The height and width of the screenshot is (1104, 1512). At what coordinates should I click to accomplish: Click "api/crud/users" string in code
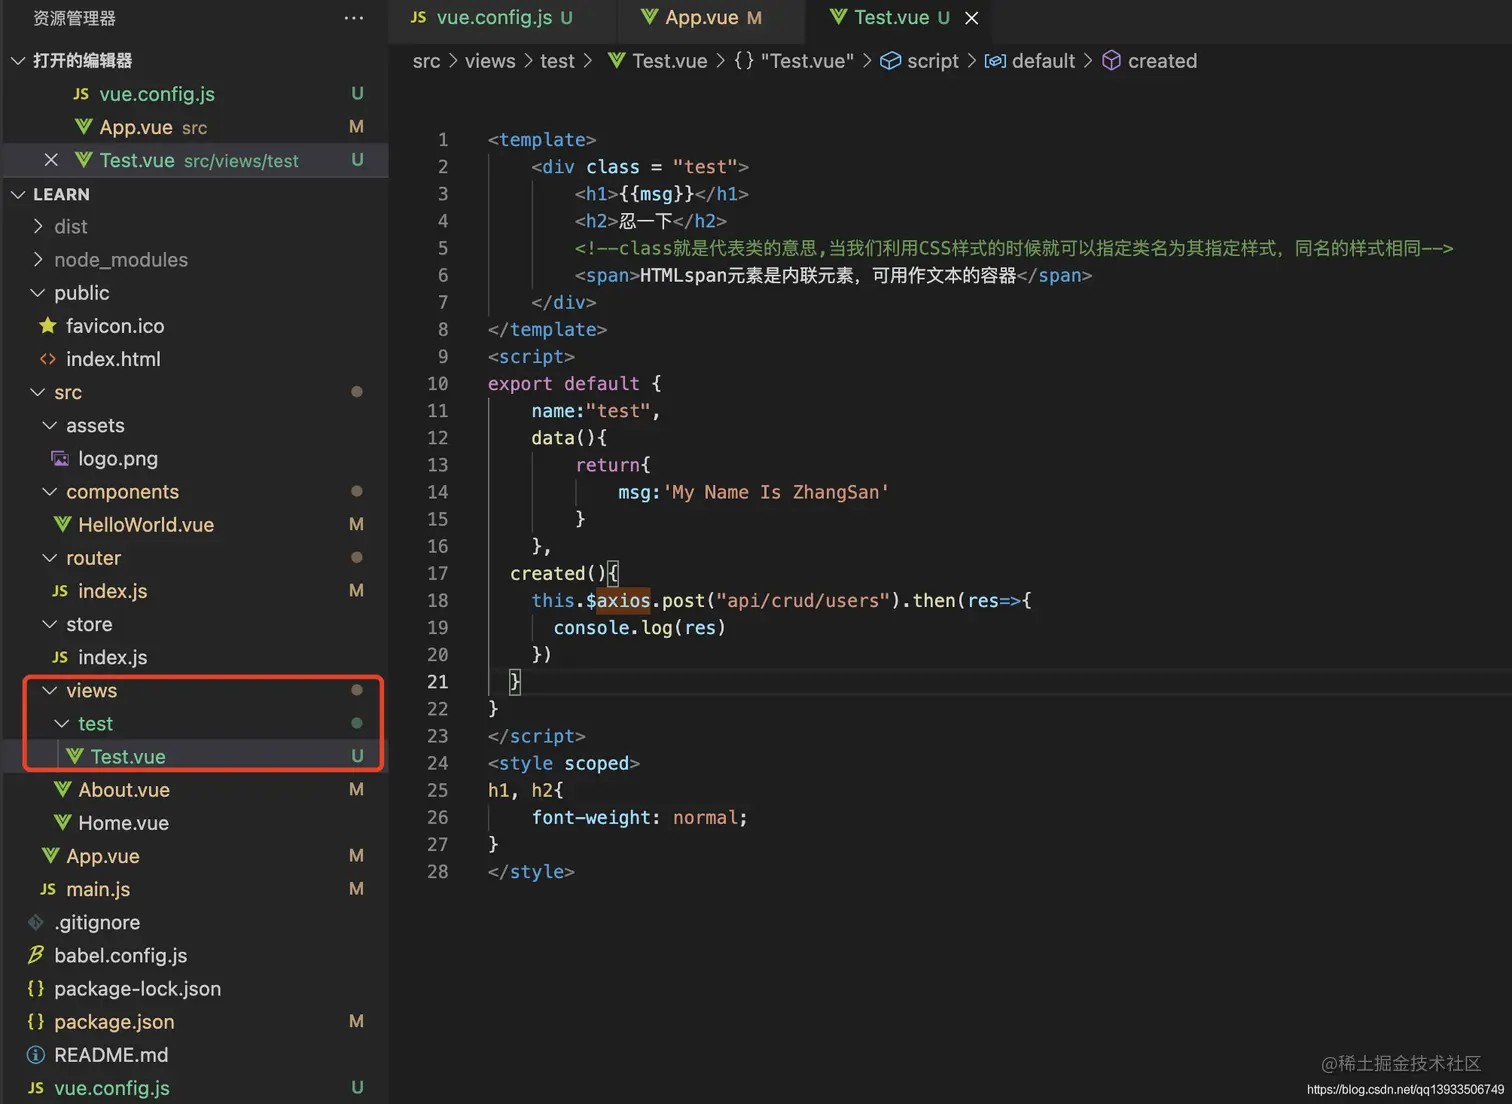click(x=803, y=600)
